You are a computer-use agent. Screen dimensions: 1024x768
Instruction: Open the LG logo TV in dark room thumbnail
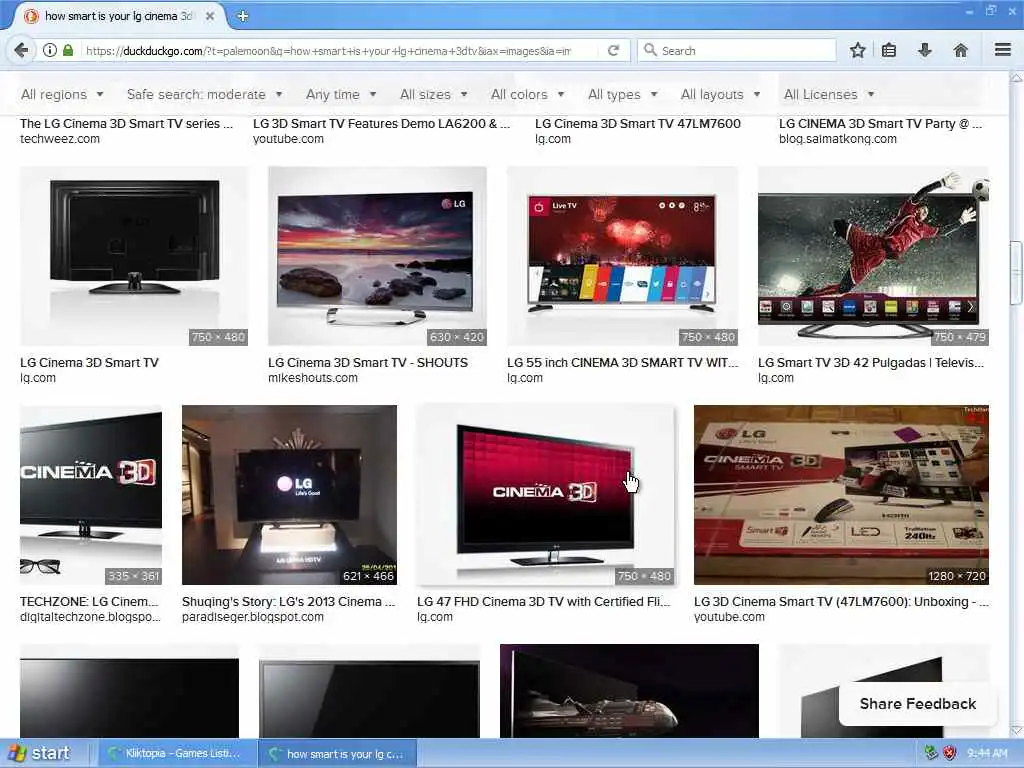click(x=289, y=495)
